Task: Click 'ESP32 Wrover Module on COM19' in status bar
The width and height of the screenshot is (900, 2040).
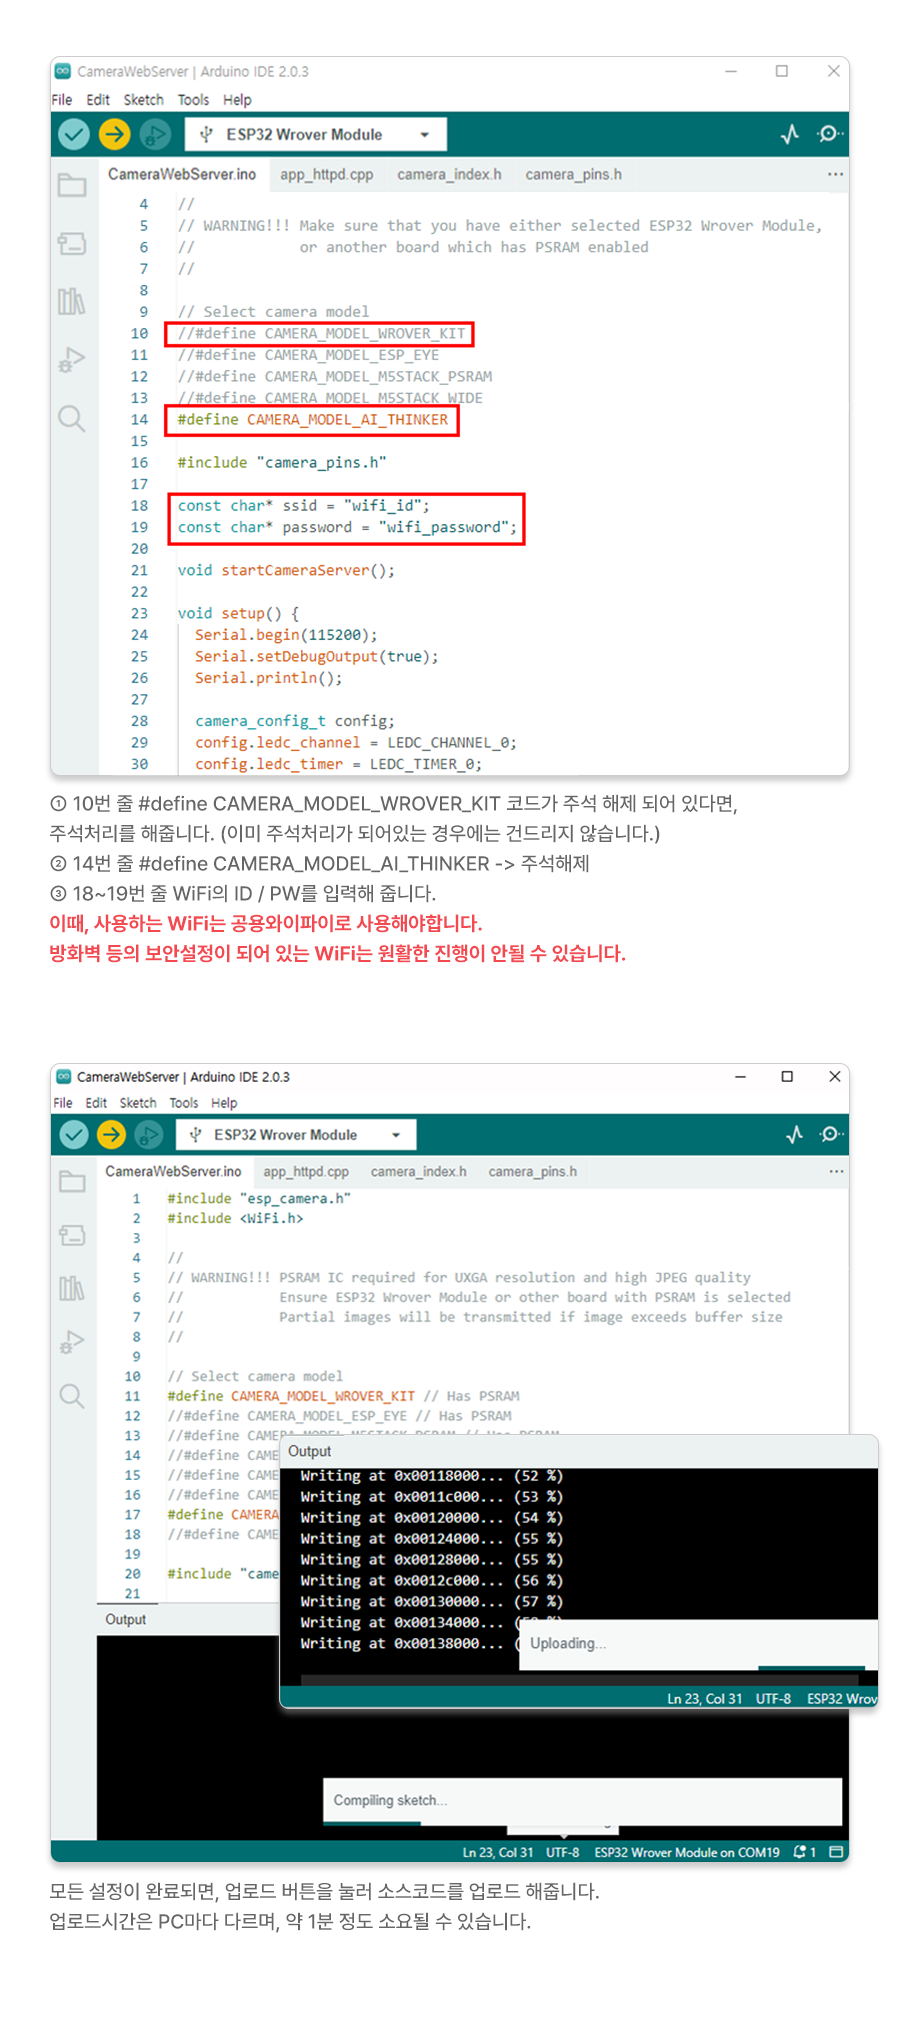Action: 686,1852
